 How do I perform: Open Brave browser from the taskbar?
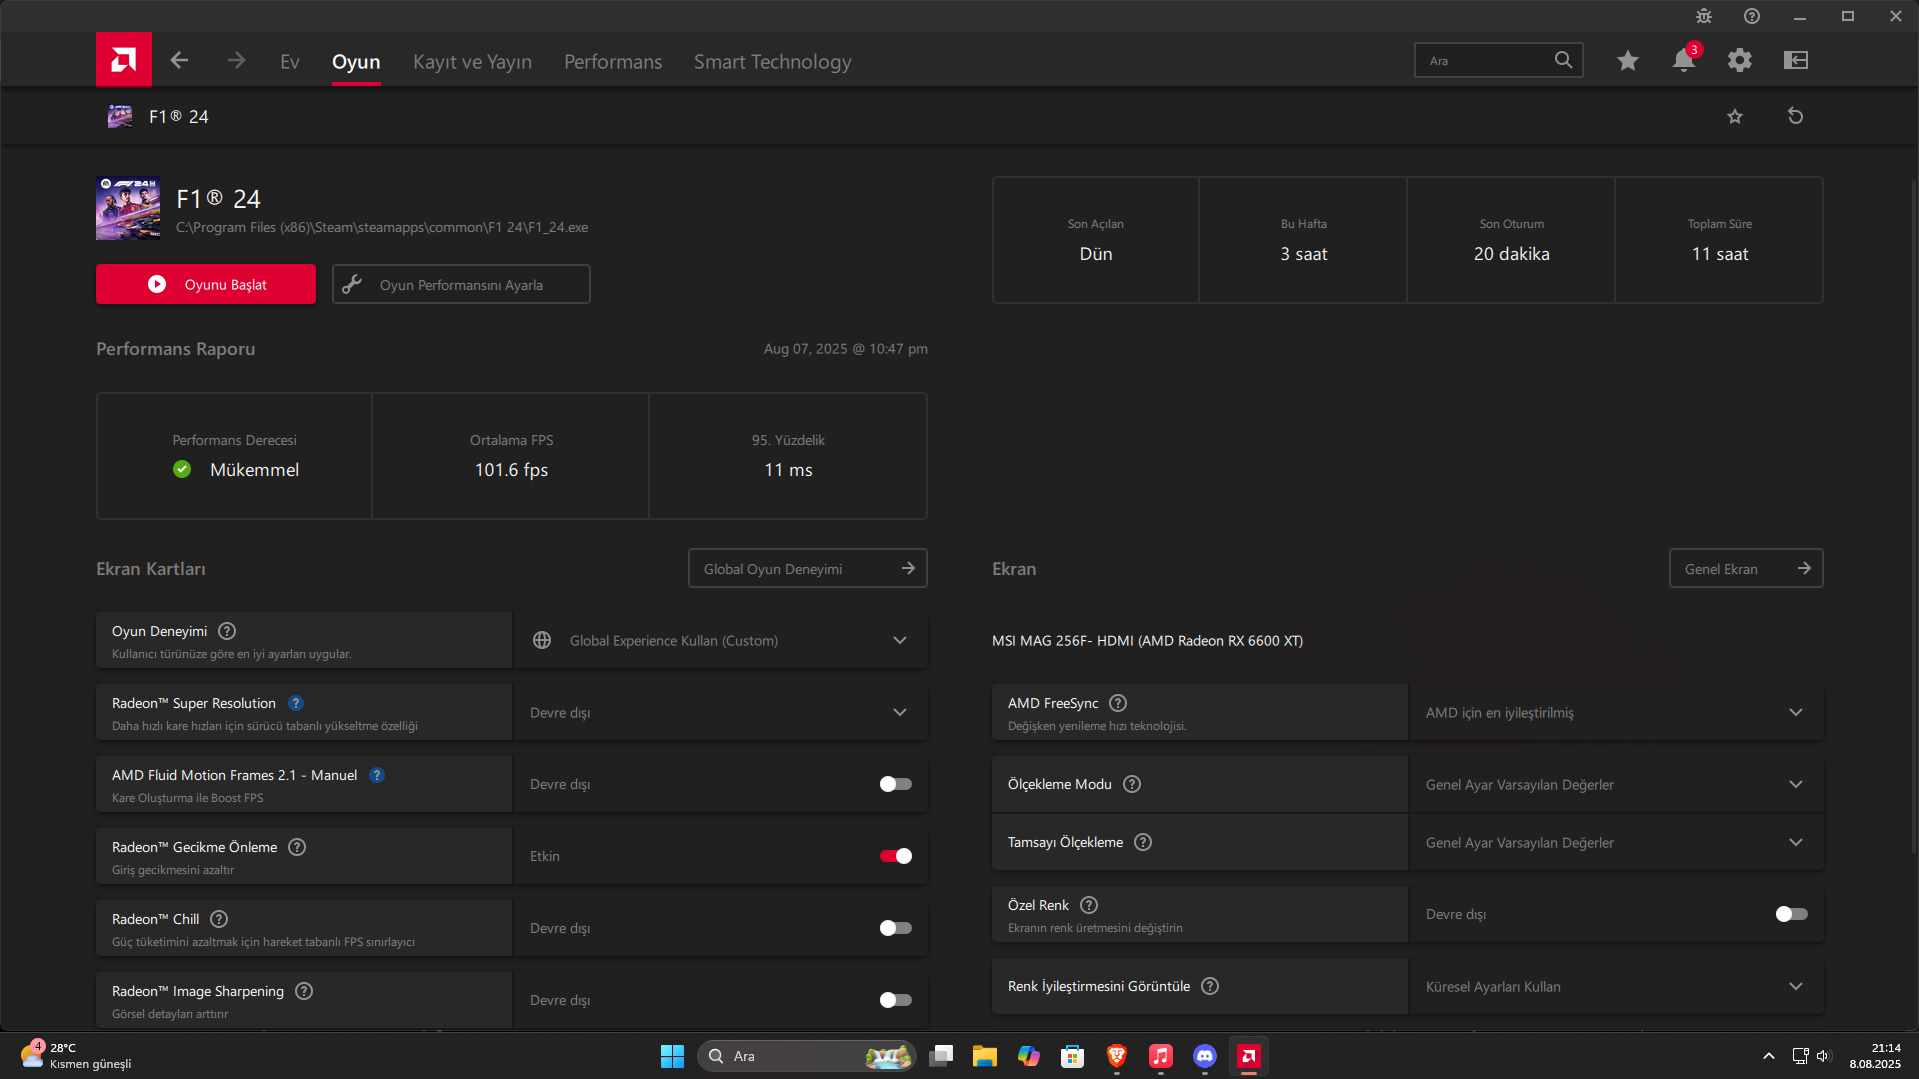1117,1056
